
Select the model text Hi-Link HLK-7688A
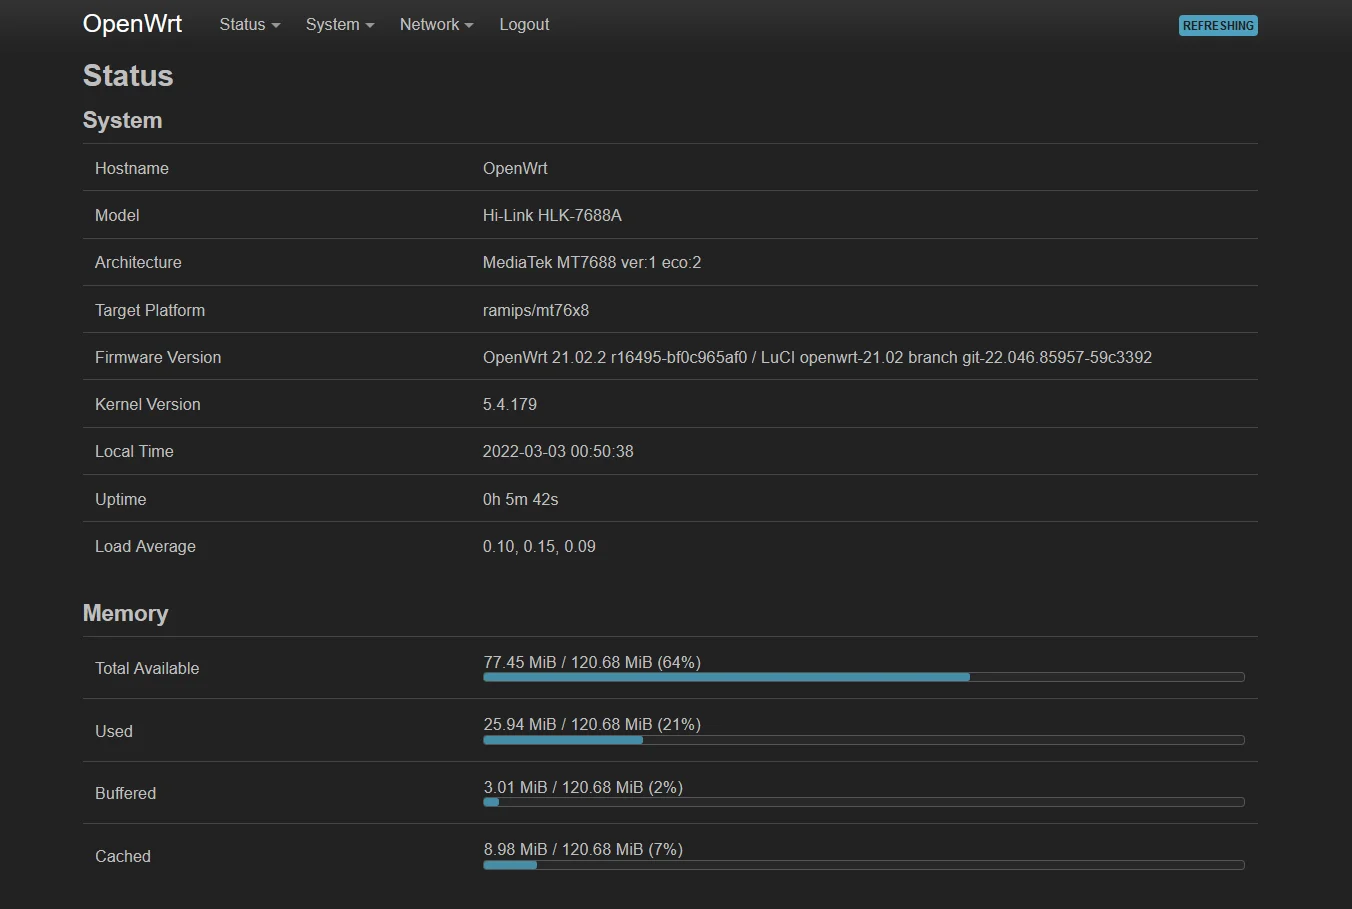[x=552, y=215]
